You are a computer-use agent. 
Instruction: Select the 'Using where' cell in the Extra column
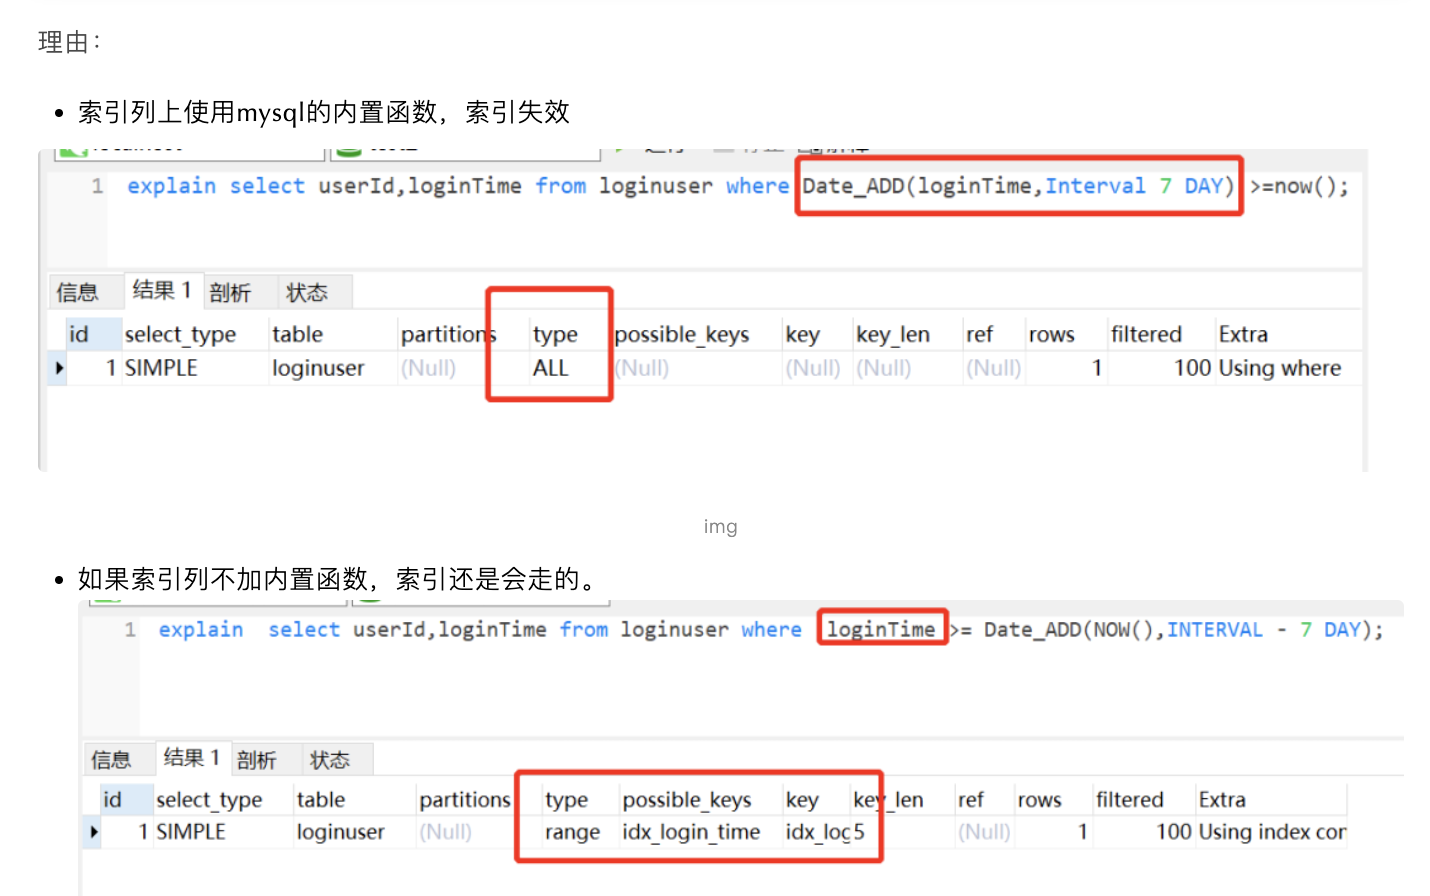[1279, 368]
